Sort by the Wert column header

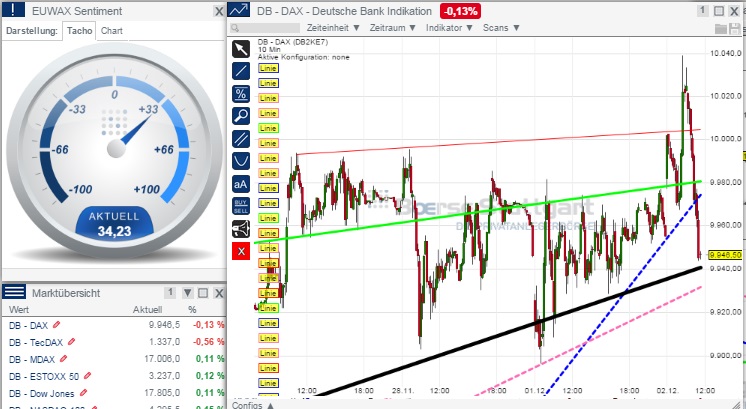tap(19, 310)
